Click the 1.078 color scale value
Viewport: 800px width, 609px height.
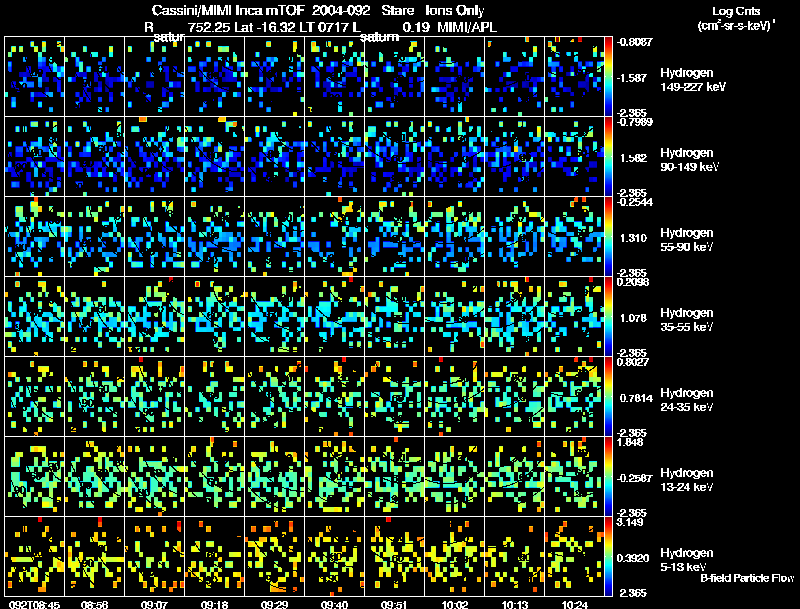click(x=633, y=318)
